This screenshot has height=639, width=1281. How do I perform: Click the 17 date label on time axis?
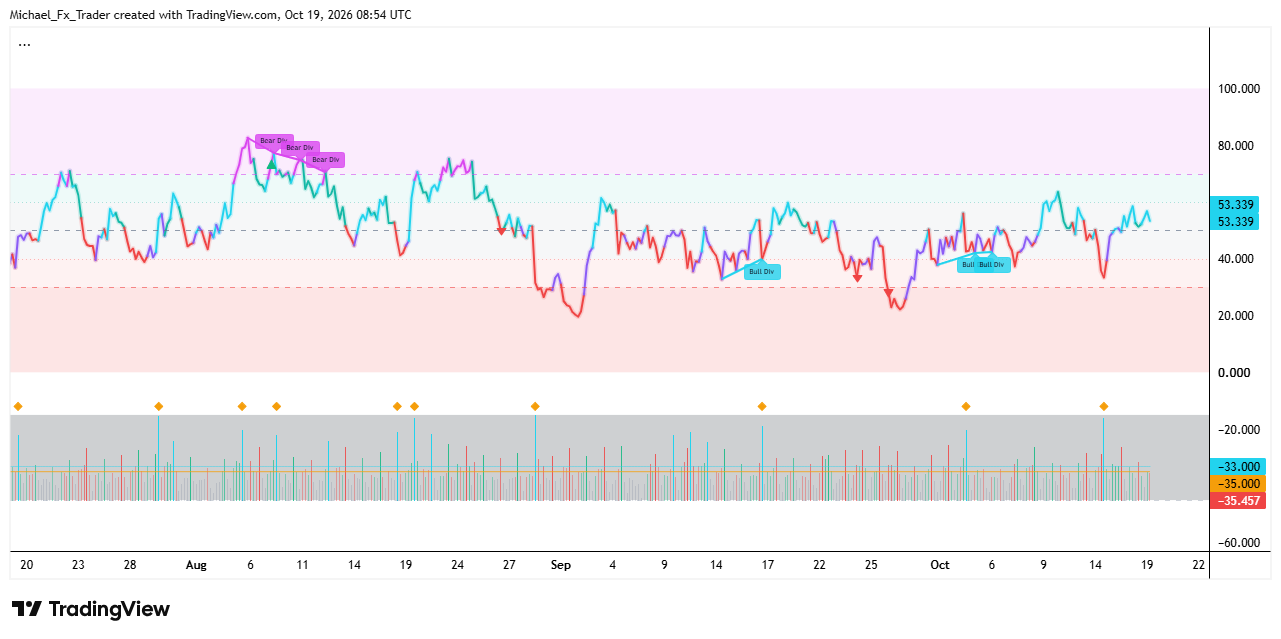click(768, 565)
